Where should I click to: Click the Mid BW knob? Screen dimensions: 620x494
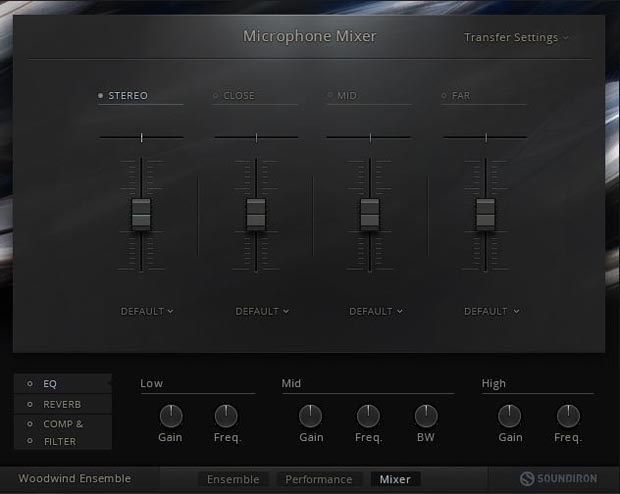426,416
